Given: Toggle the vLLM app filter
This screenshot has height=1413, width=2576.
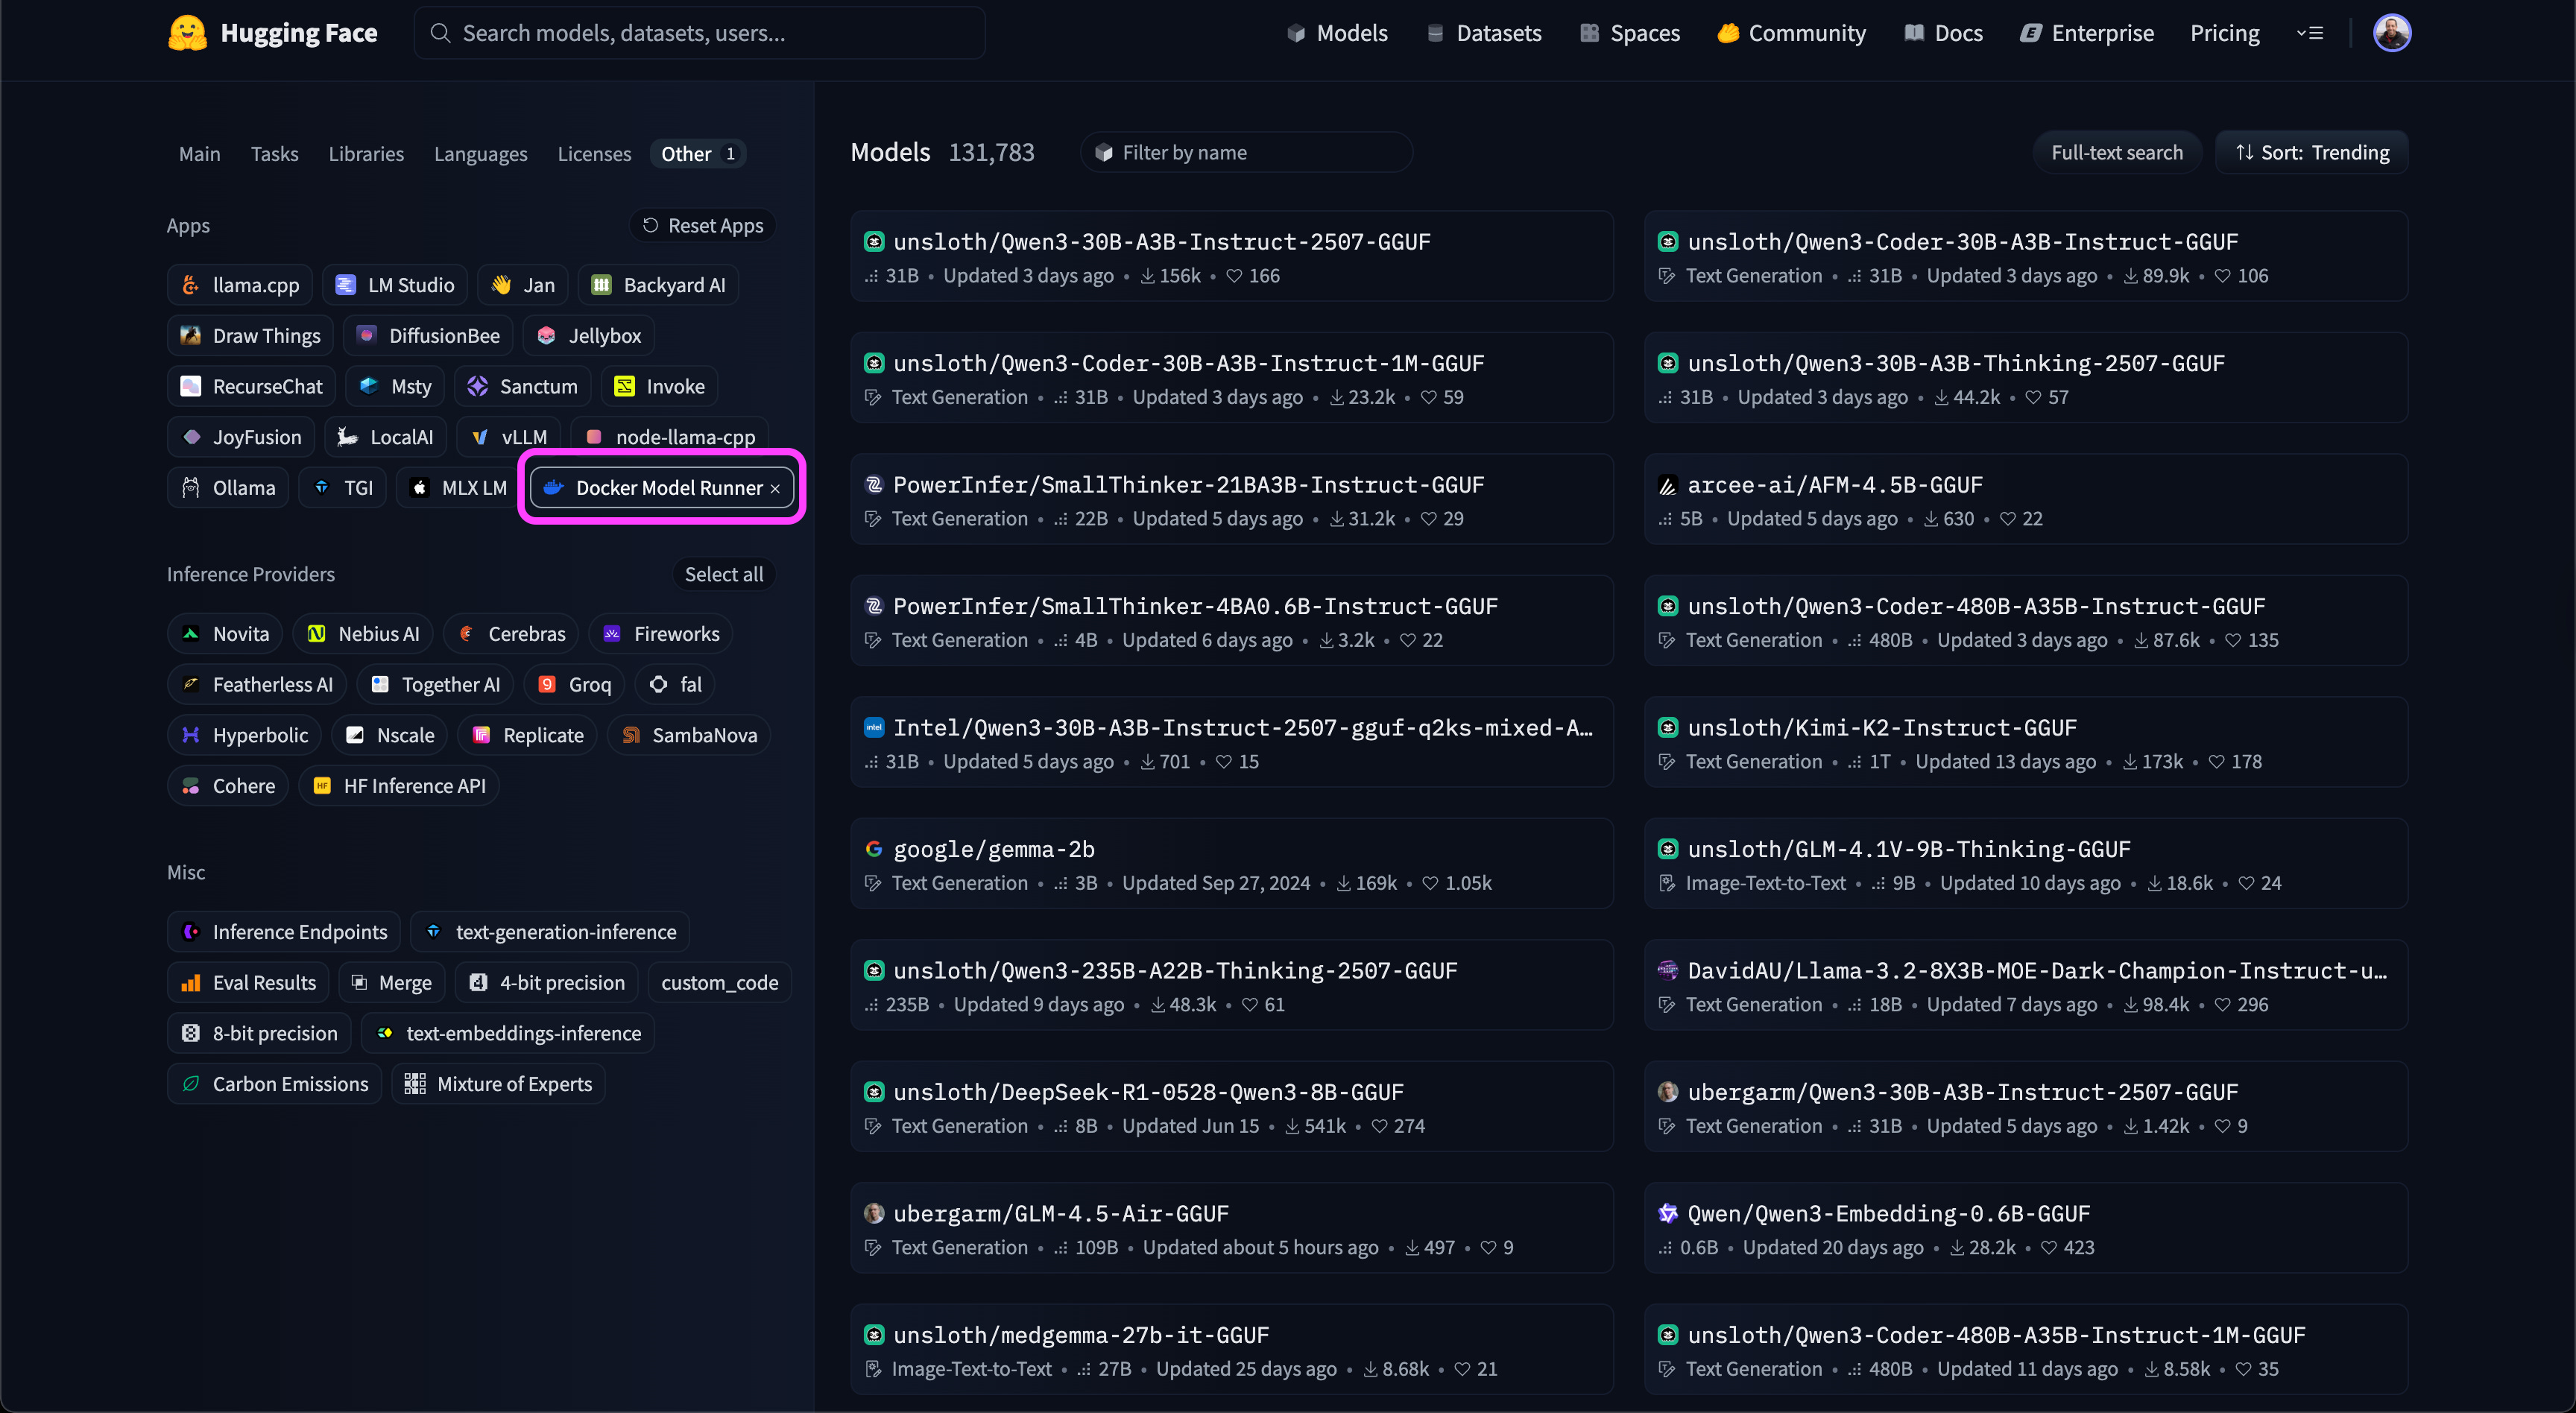Looking at the screenshot, I should pos(510,437).
